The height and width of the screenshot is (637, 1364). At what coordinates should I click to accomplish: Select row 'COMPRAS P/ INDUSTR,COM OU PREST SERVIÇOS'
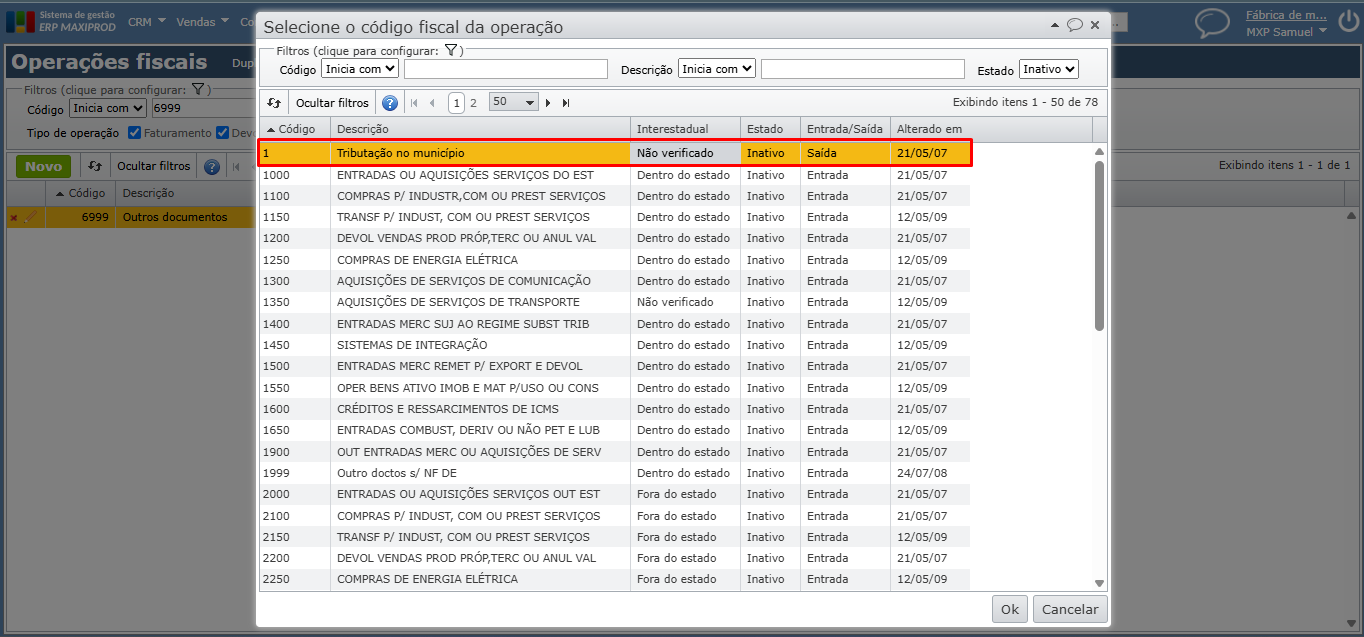[614, 196]
